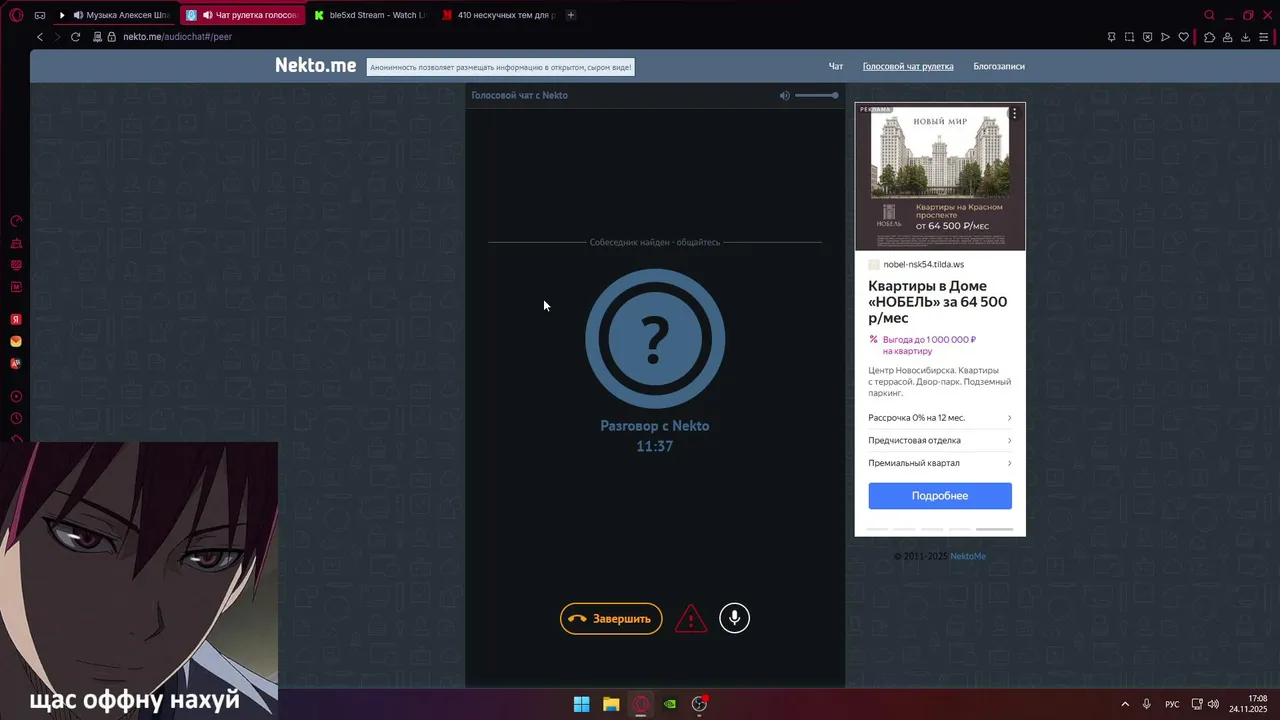Open the Opera GX main menu
The height and width of the screenshot is (720, 1280).
16,15
